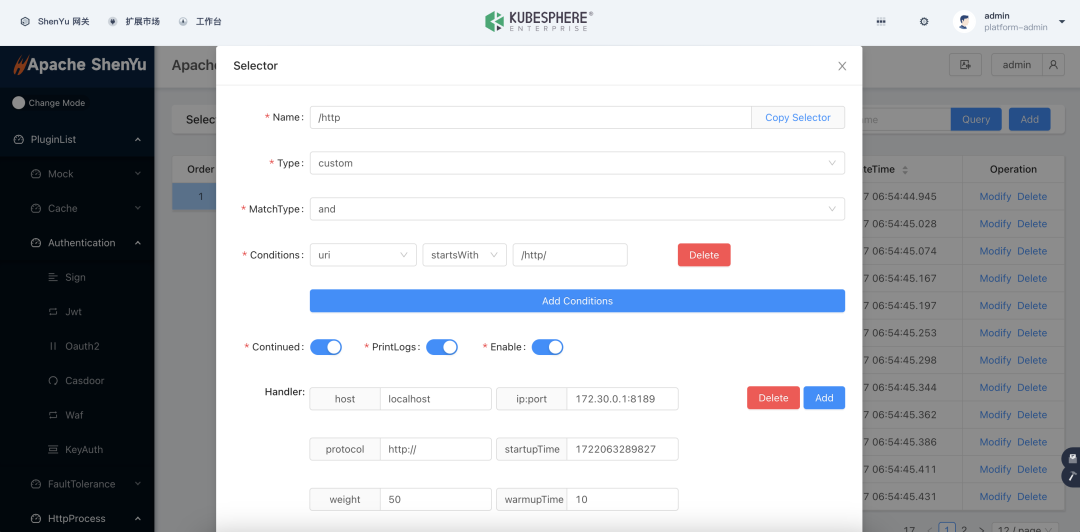Open the ShenYu 网关 top menu item
Viewport: 1080px width, 532px height.
54,21
